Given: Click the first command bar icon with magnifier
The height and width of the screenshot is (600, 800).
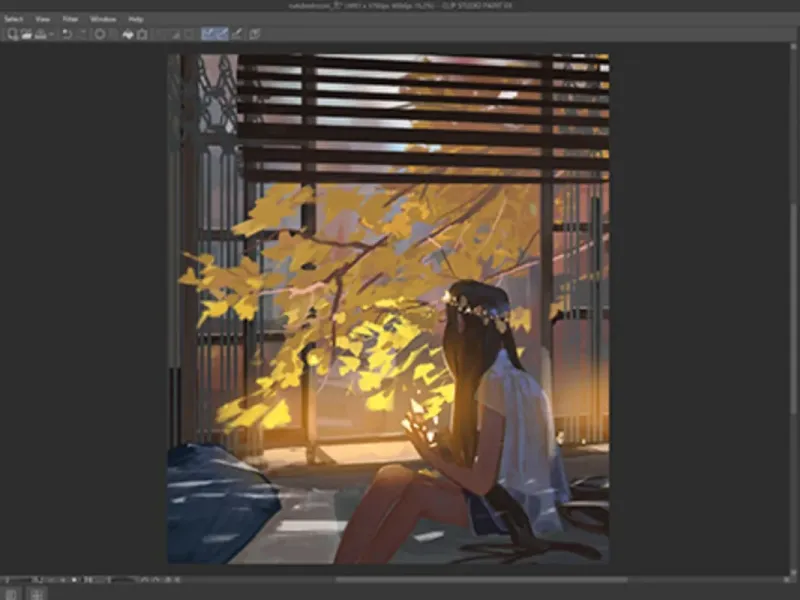Looking at the screenshot, I should 12,34.
